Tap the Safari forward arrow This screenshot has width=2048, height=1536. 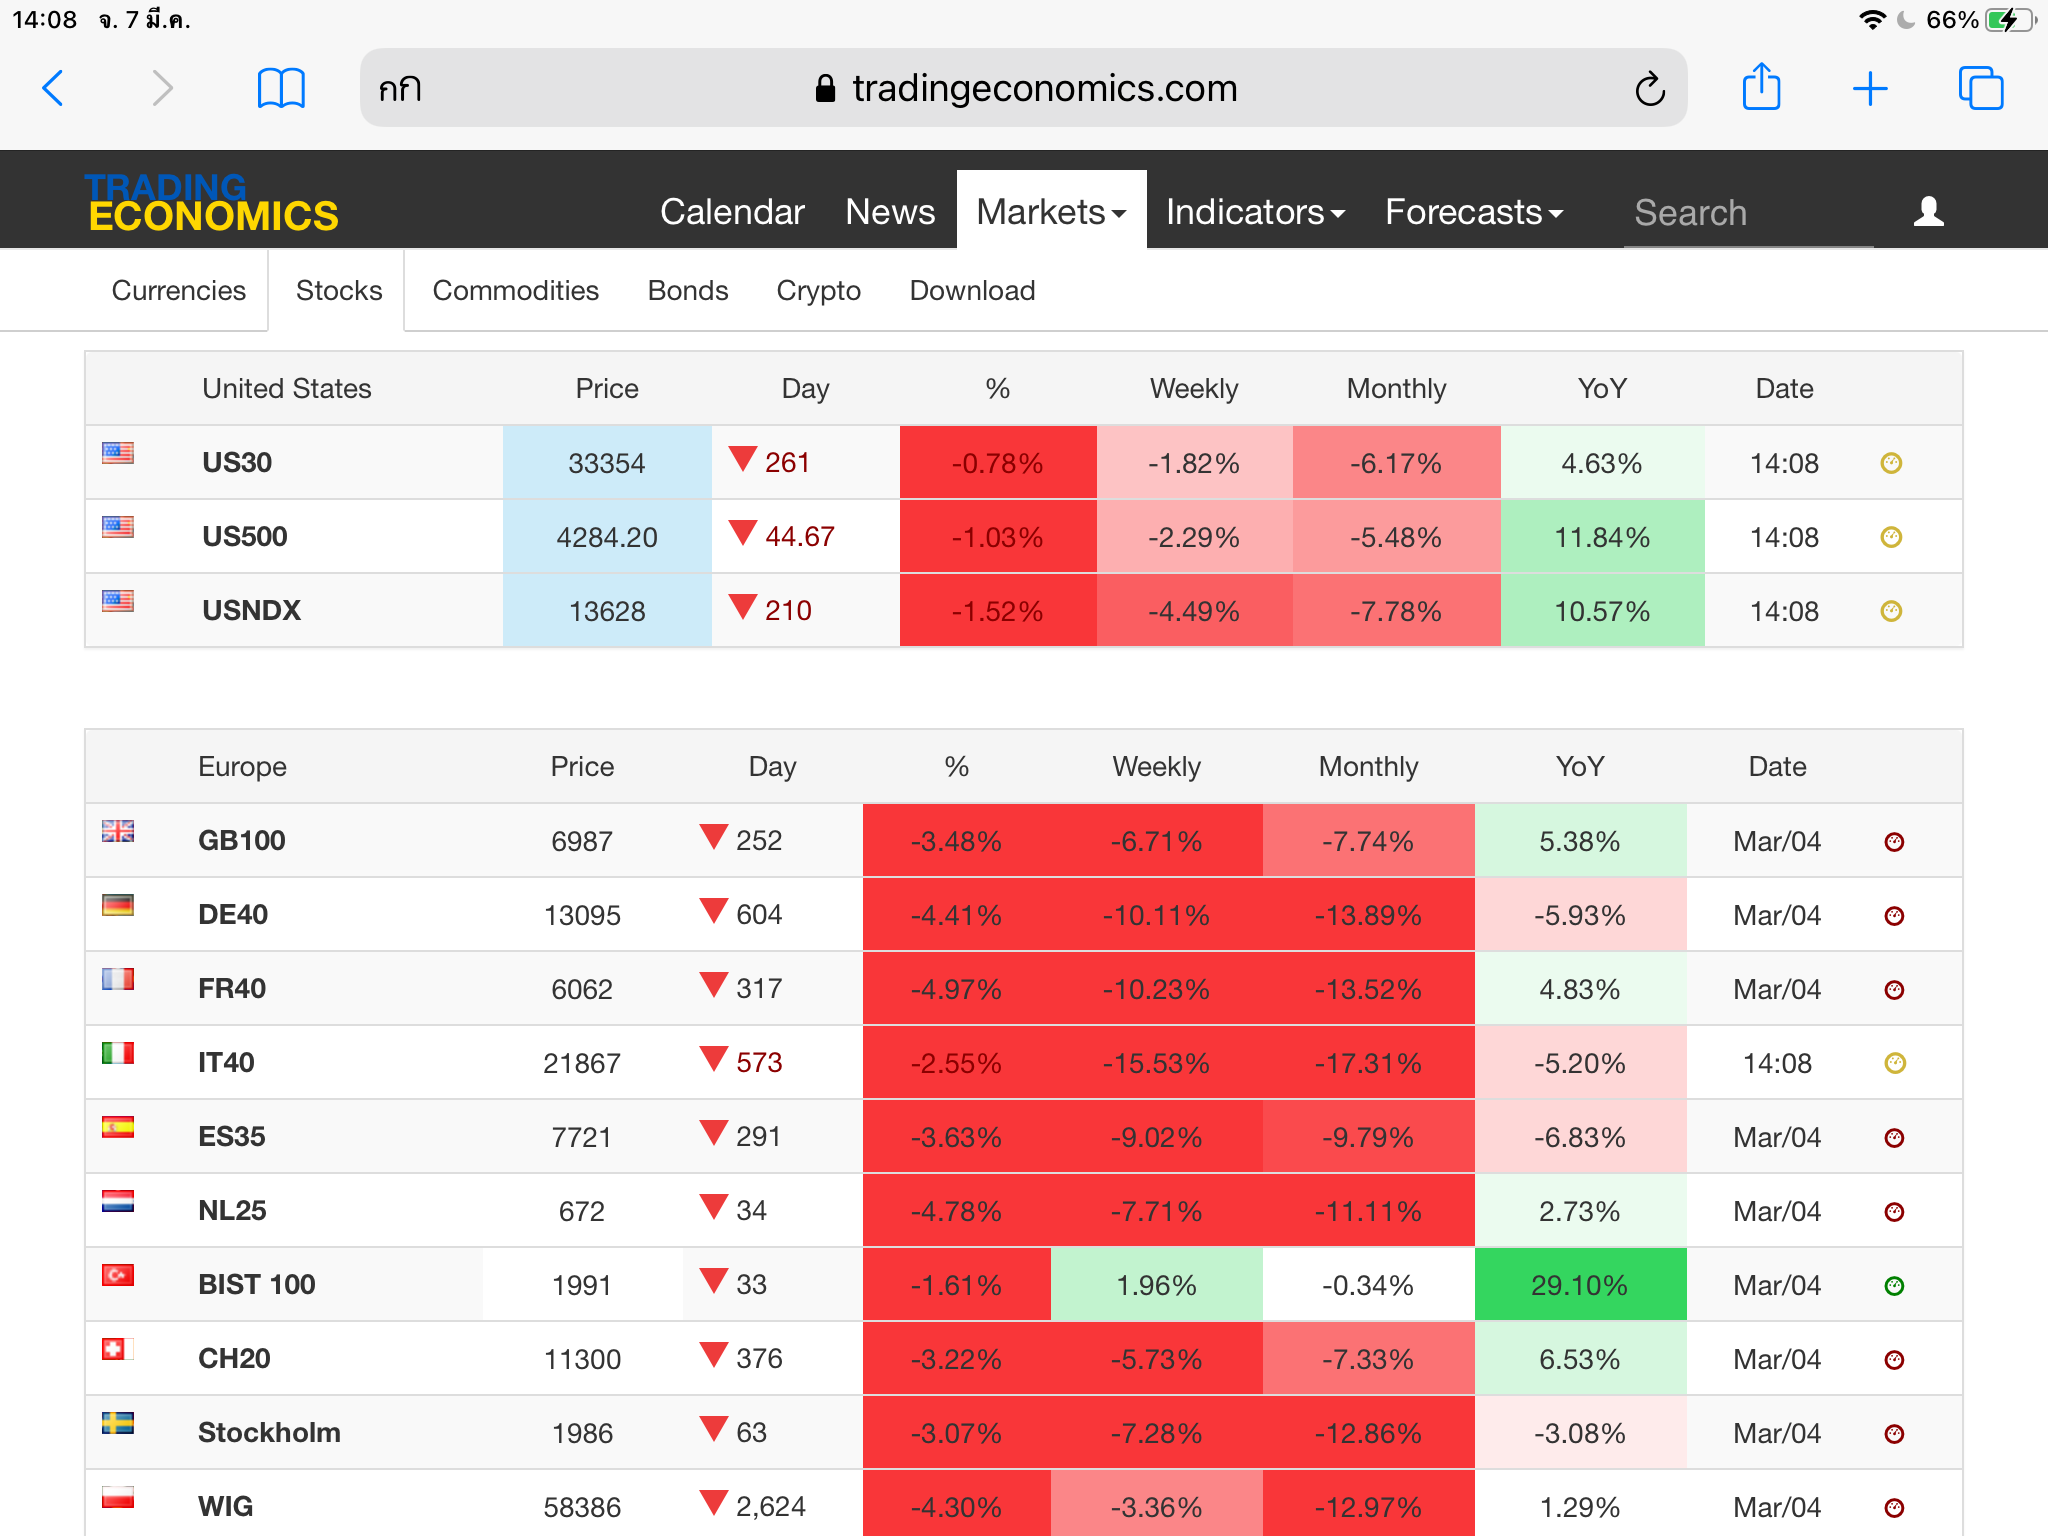click(162, 89)
